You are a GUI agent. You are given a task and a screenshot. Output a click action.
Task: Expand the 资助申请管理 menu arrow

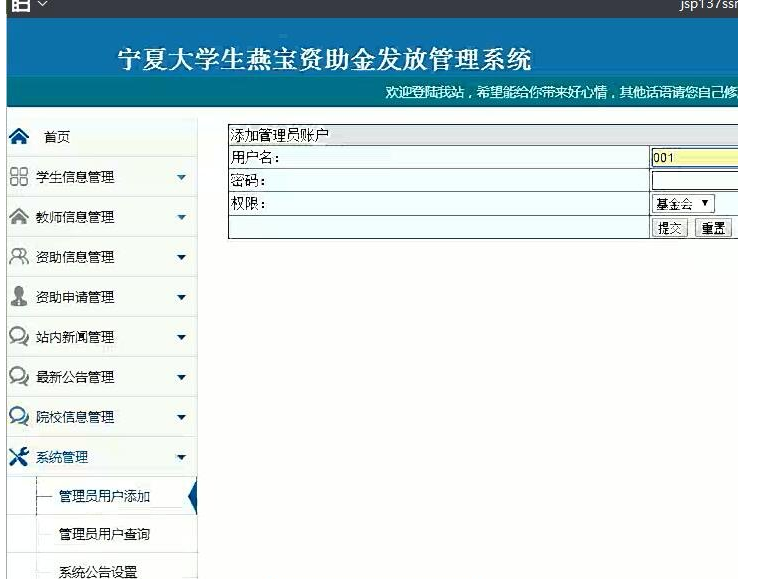tap(182, 297)
